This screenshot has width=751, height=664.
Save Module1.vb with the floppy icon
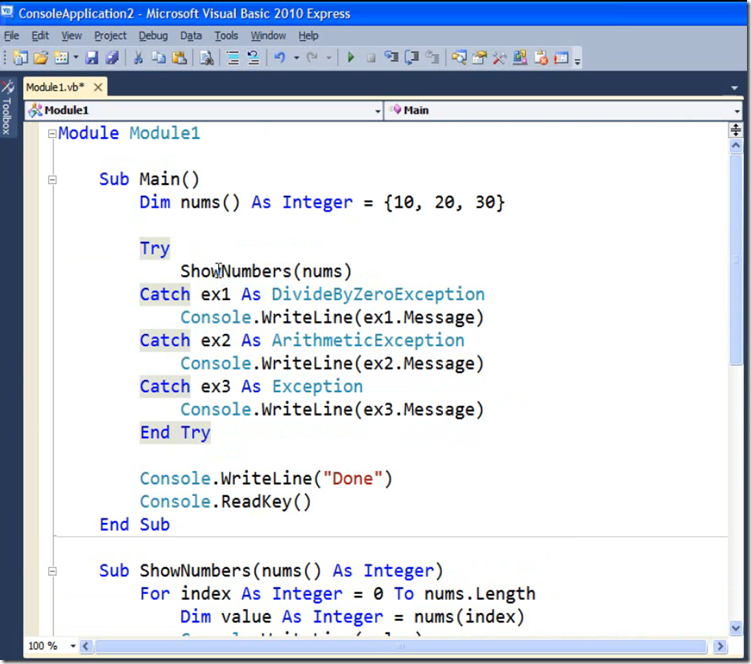91,58
